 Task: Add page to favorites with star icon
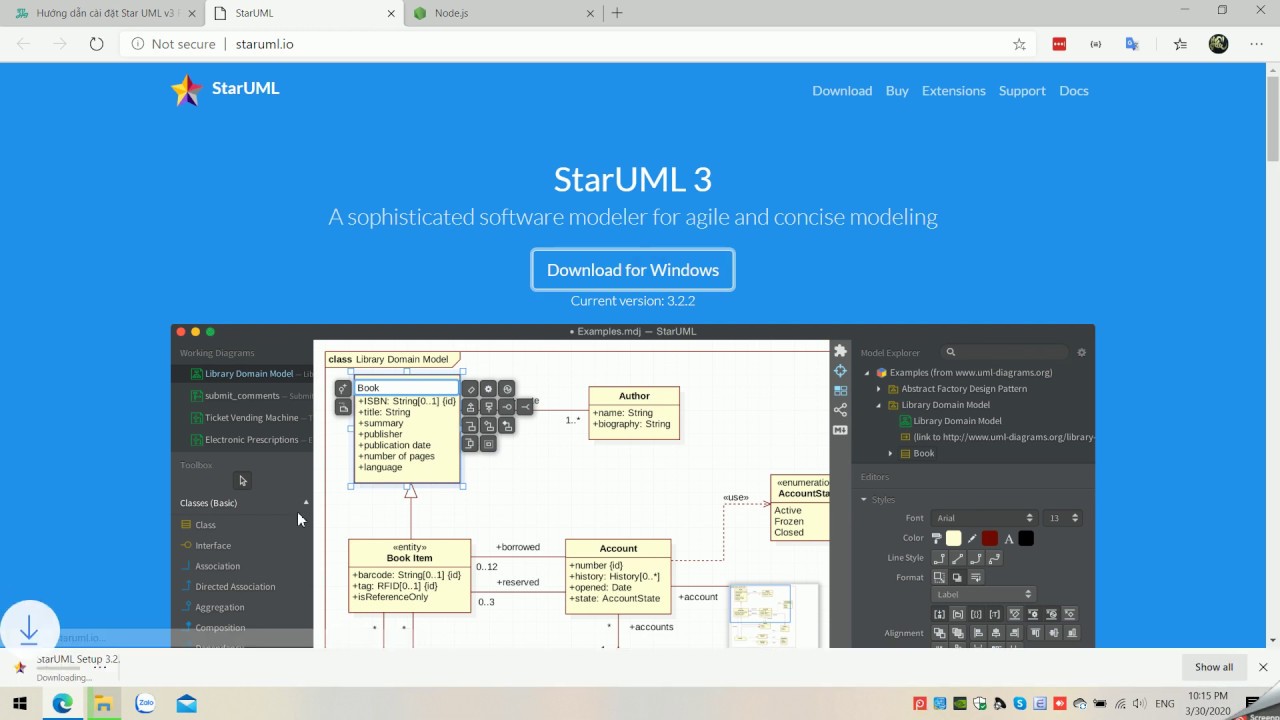[x=1019, y=44]
